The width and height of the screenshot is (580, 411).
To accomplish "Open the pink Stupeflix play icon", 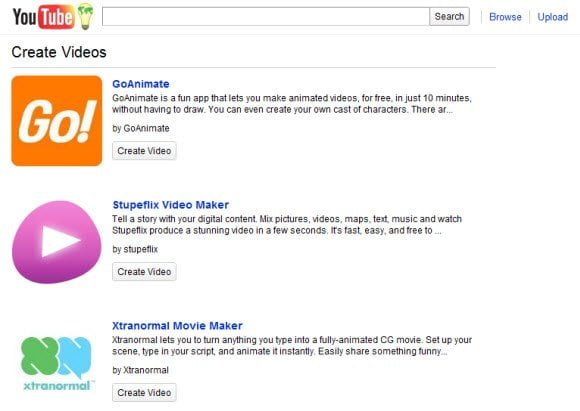I will [57, 242].
